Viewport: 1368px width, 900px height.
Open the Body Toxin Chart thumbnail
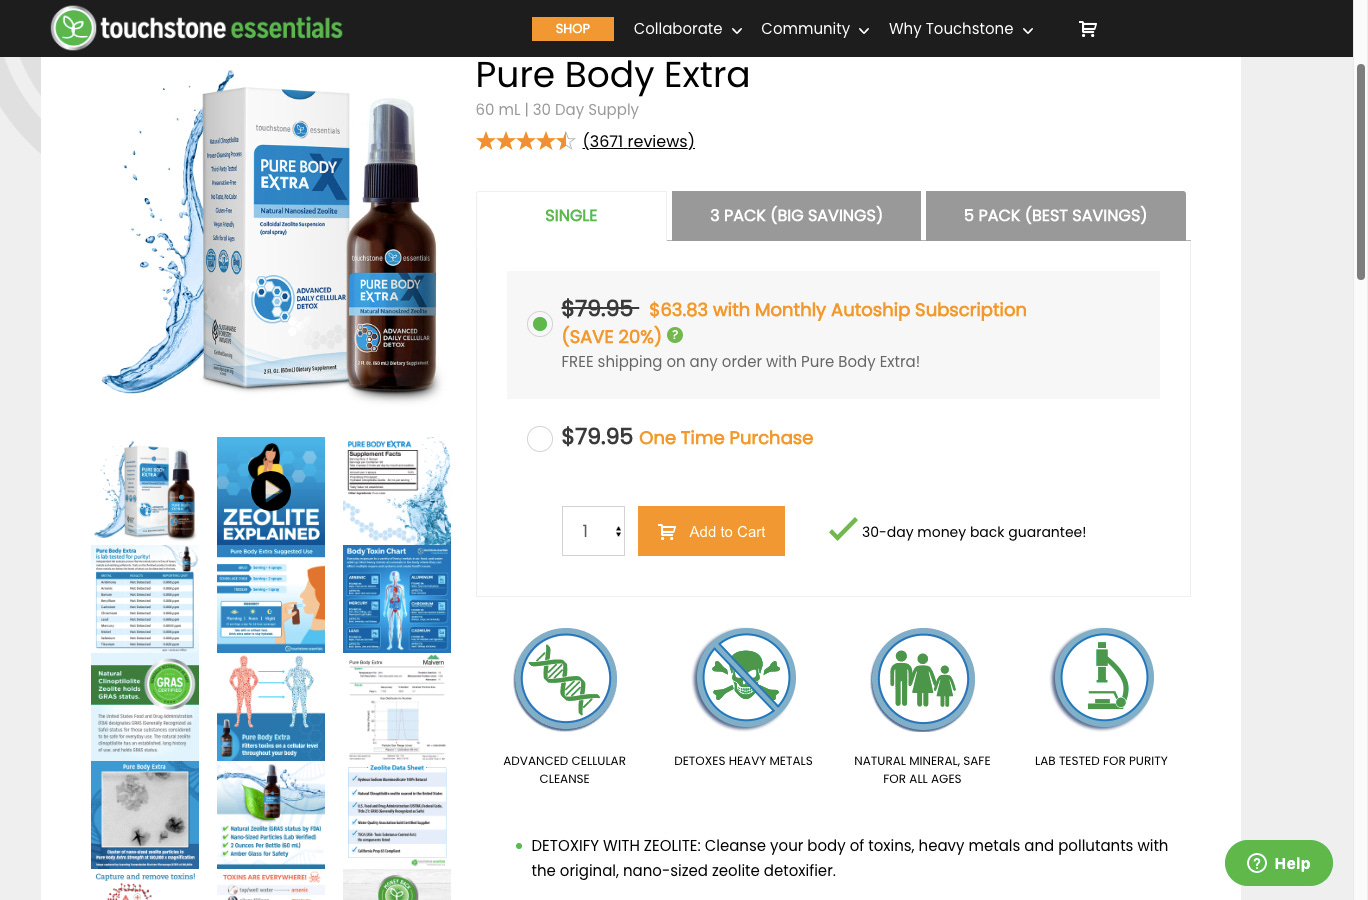397,599
